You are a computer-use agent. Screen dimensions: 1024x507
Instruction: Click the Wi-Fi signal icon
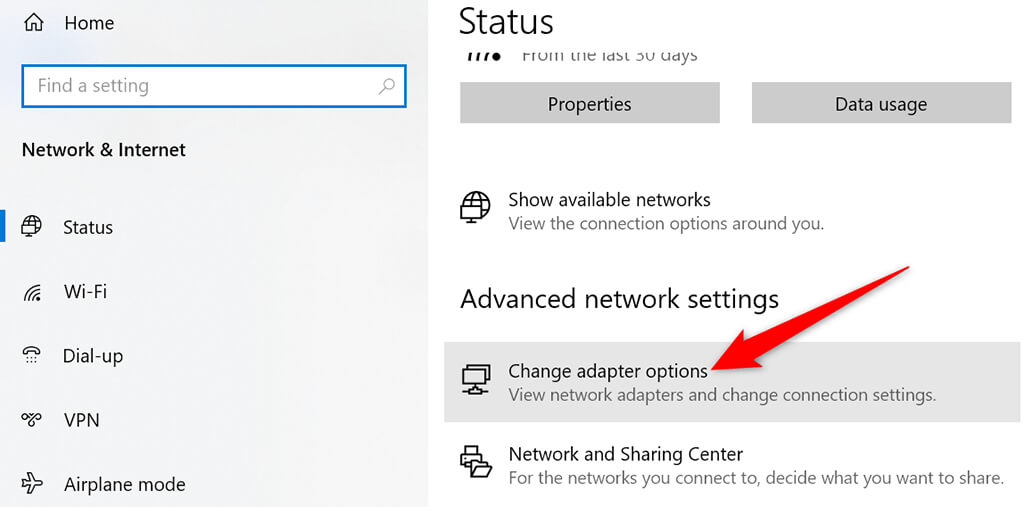pos(33,292)
